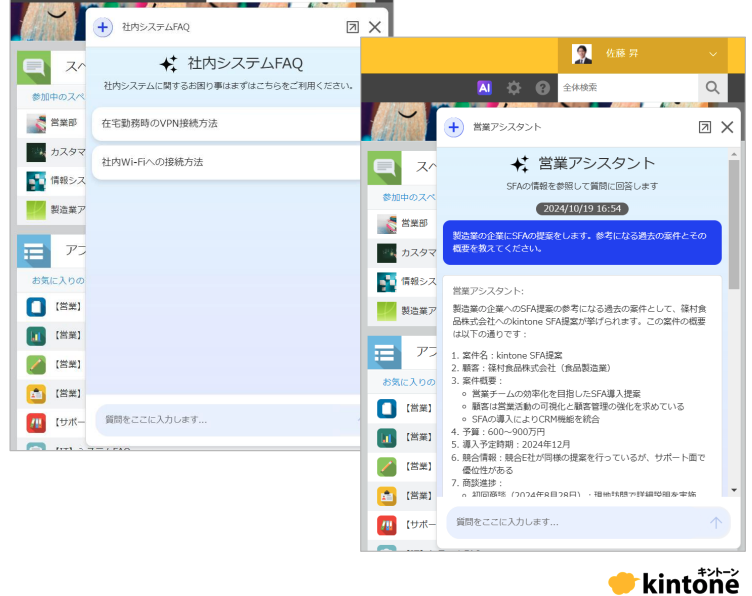Click the 全体検索 search field
Viewport: 752px width, 596px height.
pyautogui.click(x=628, y=88)
